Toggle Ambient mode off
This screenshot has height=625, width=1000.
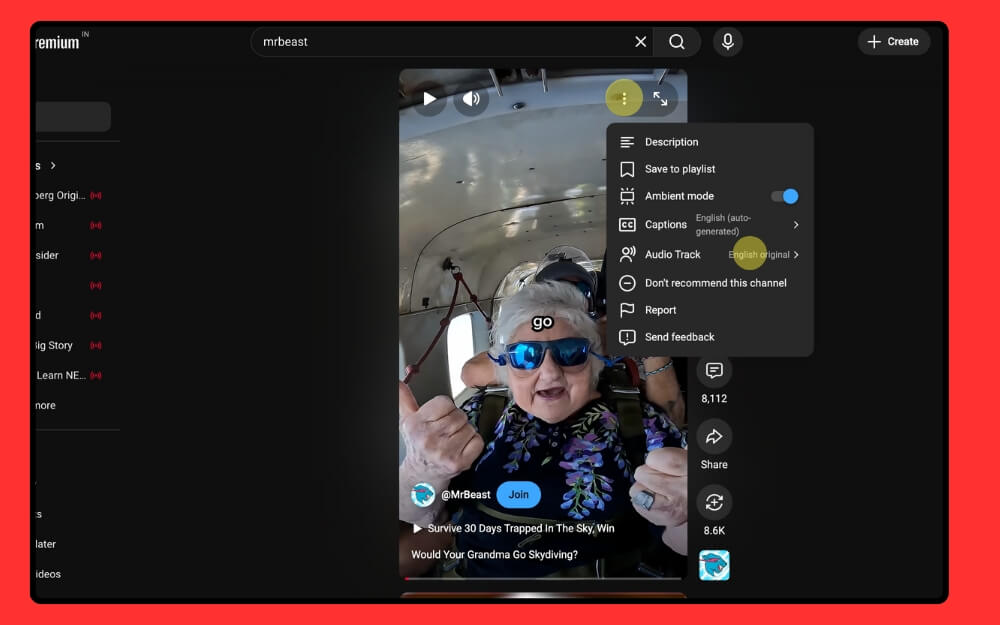(784, 195)
